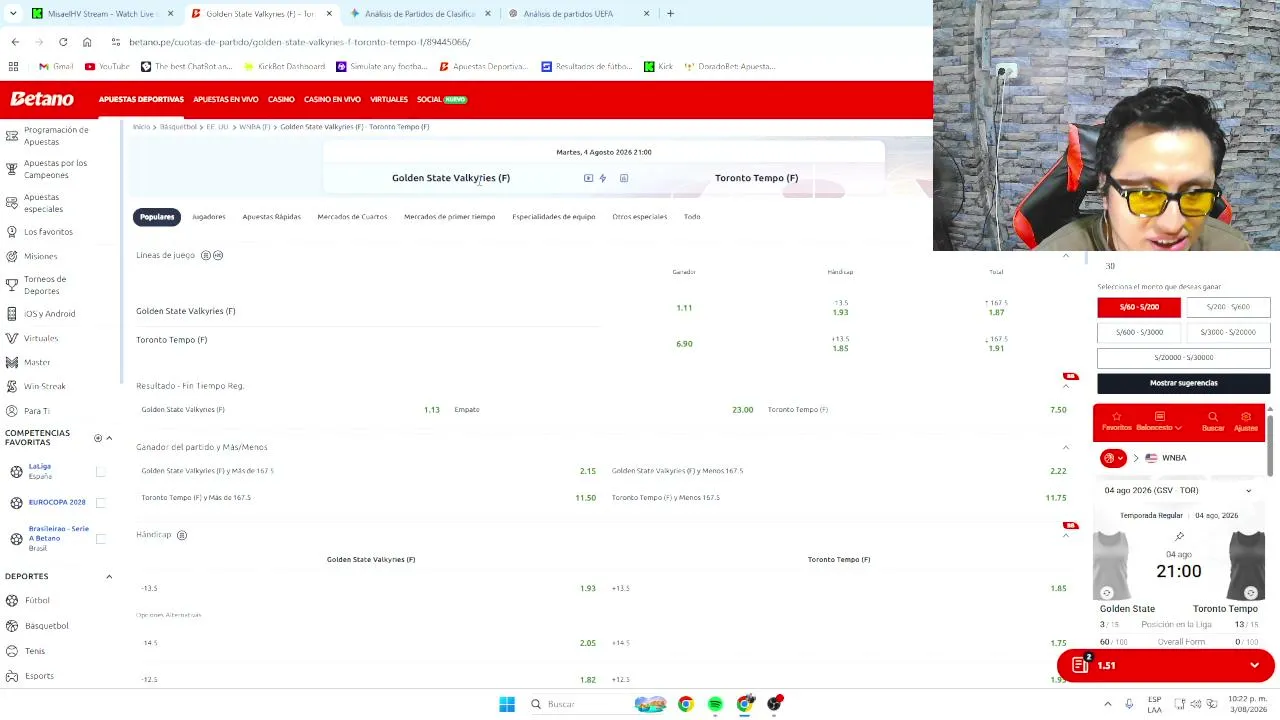Open Los favoritos in sidebar
Image resolution: width=1280 pixels, height=720 pixels.
click(x=48, y=232)
